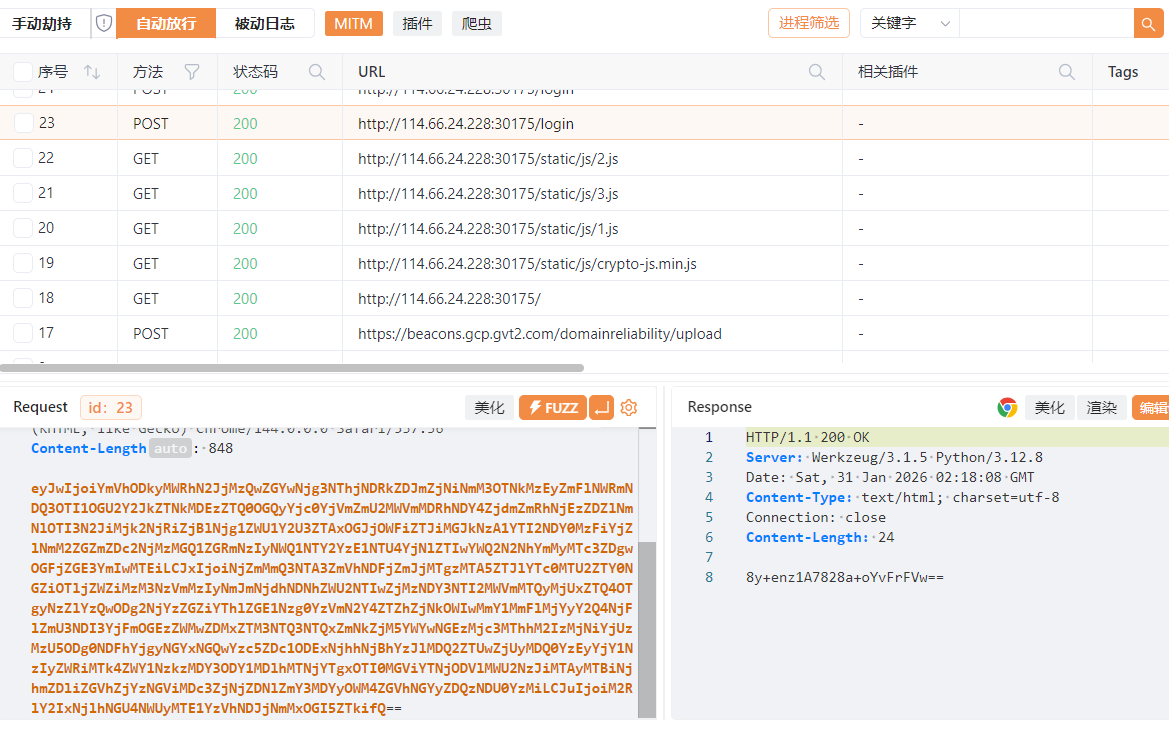Switch to 被动日志 tab

pos(265,23)
